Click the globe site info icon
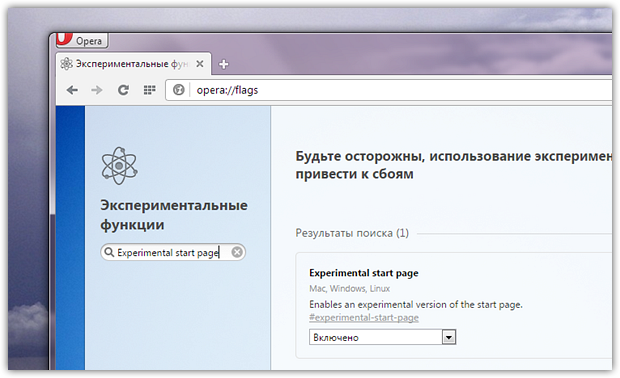 tap(179, 90)
